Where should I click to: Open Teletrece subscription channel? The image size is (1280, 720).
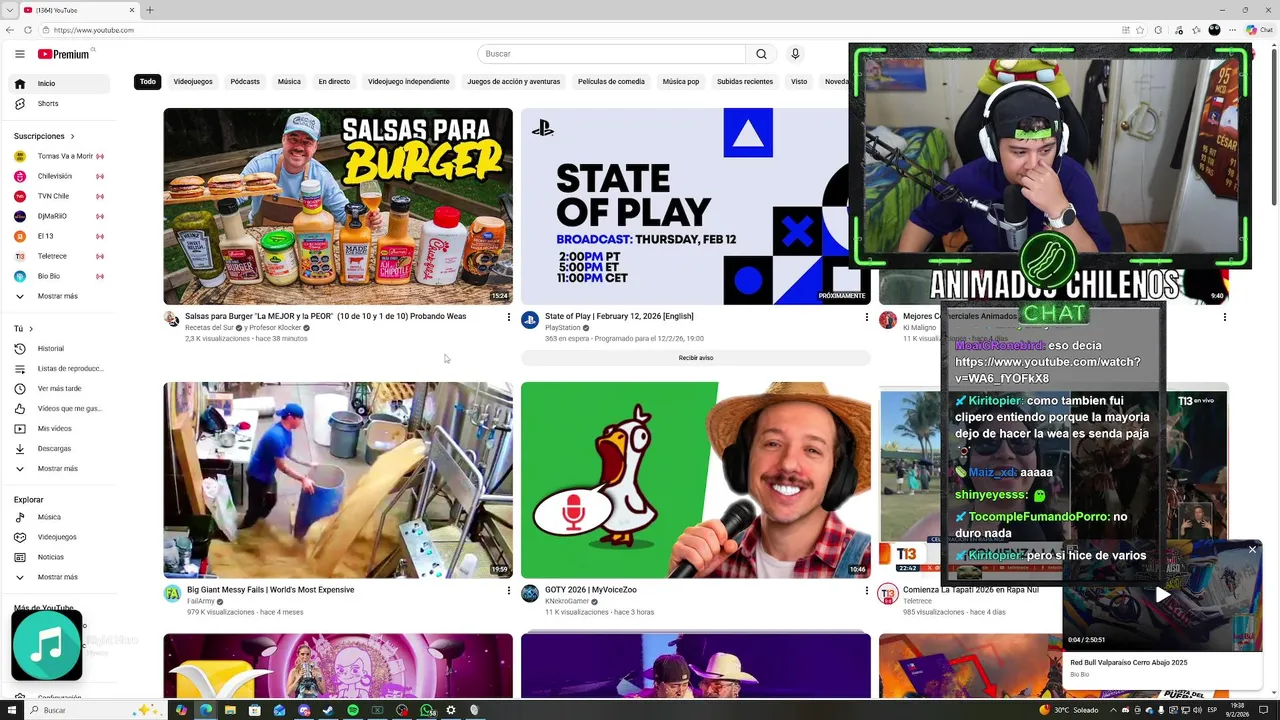tap(60, 256)
